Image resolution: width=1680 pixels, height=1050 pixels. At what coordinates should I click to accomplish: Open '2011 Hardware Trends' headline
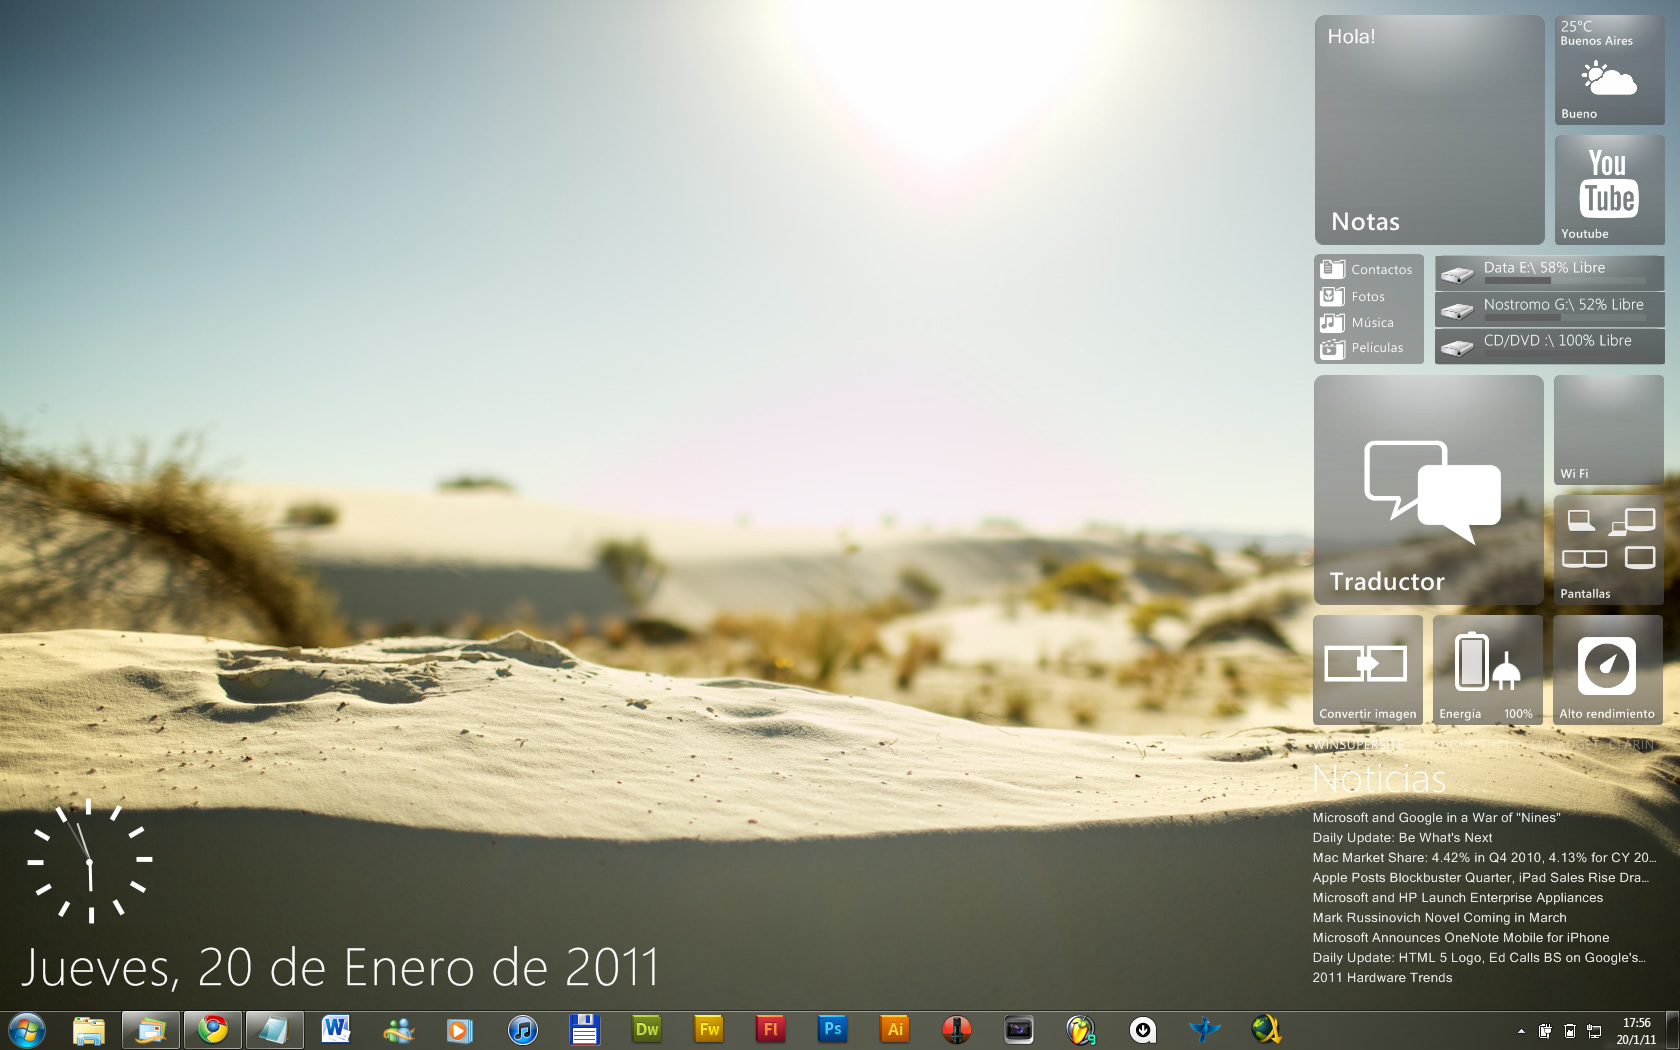(x=1382, y=977)
